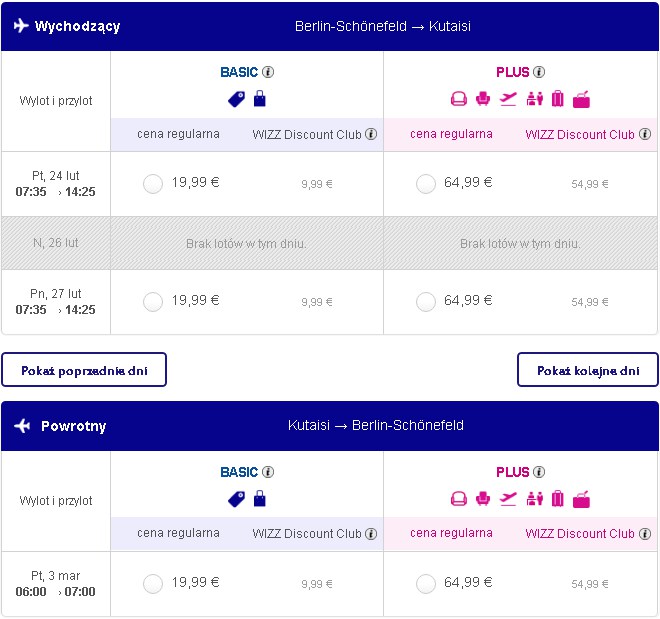
Task: Click the PLUS info icon in outbound section
Action: point(539,72)
